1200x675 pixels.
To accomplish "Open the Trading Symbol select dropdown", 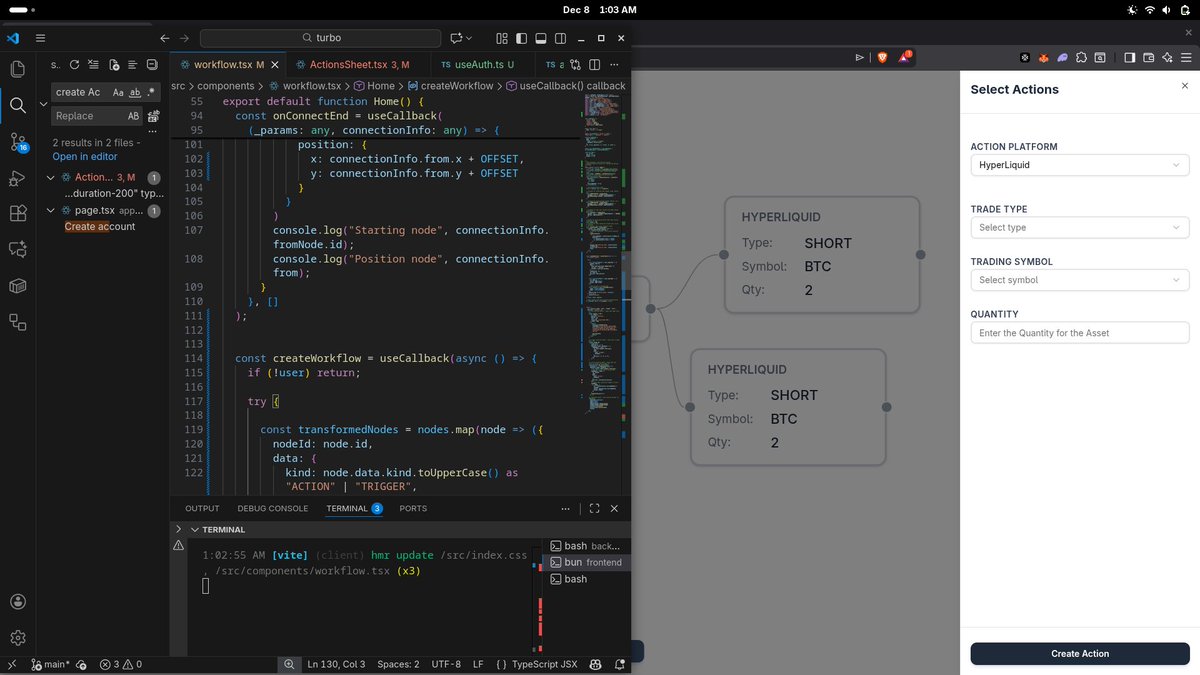I will (1080, 280).
